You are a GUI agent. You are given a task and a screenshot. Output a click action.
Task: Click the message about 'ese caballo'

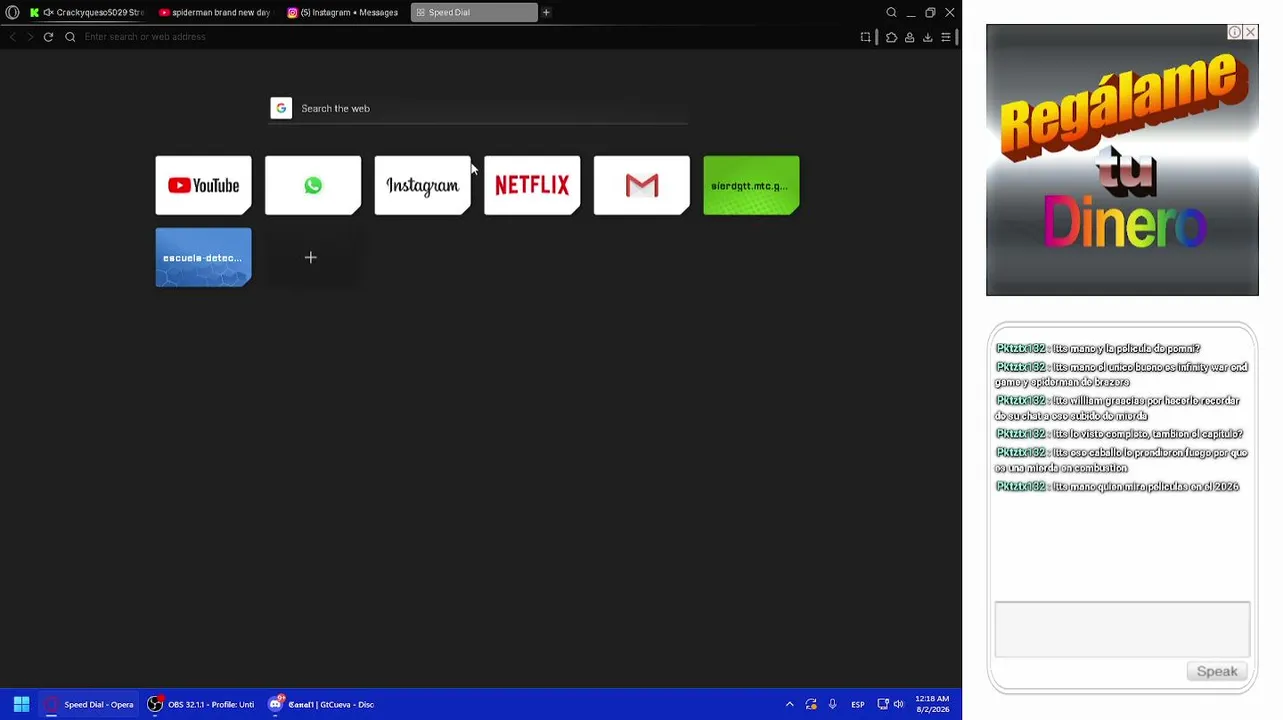click(x=1121, y=460)
